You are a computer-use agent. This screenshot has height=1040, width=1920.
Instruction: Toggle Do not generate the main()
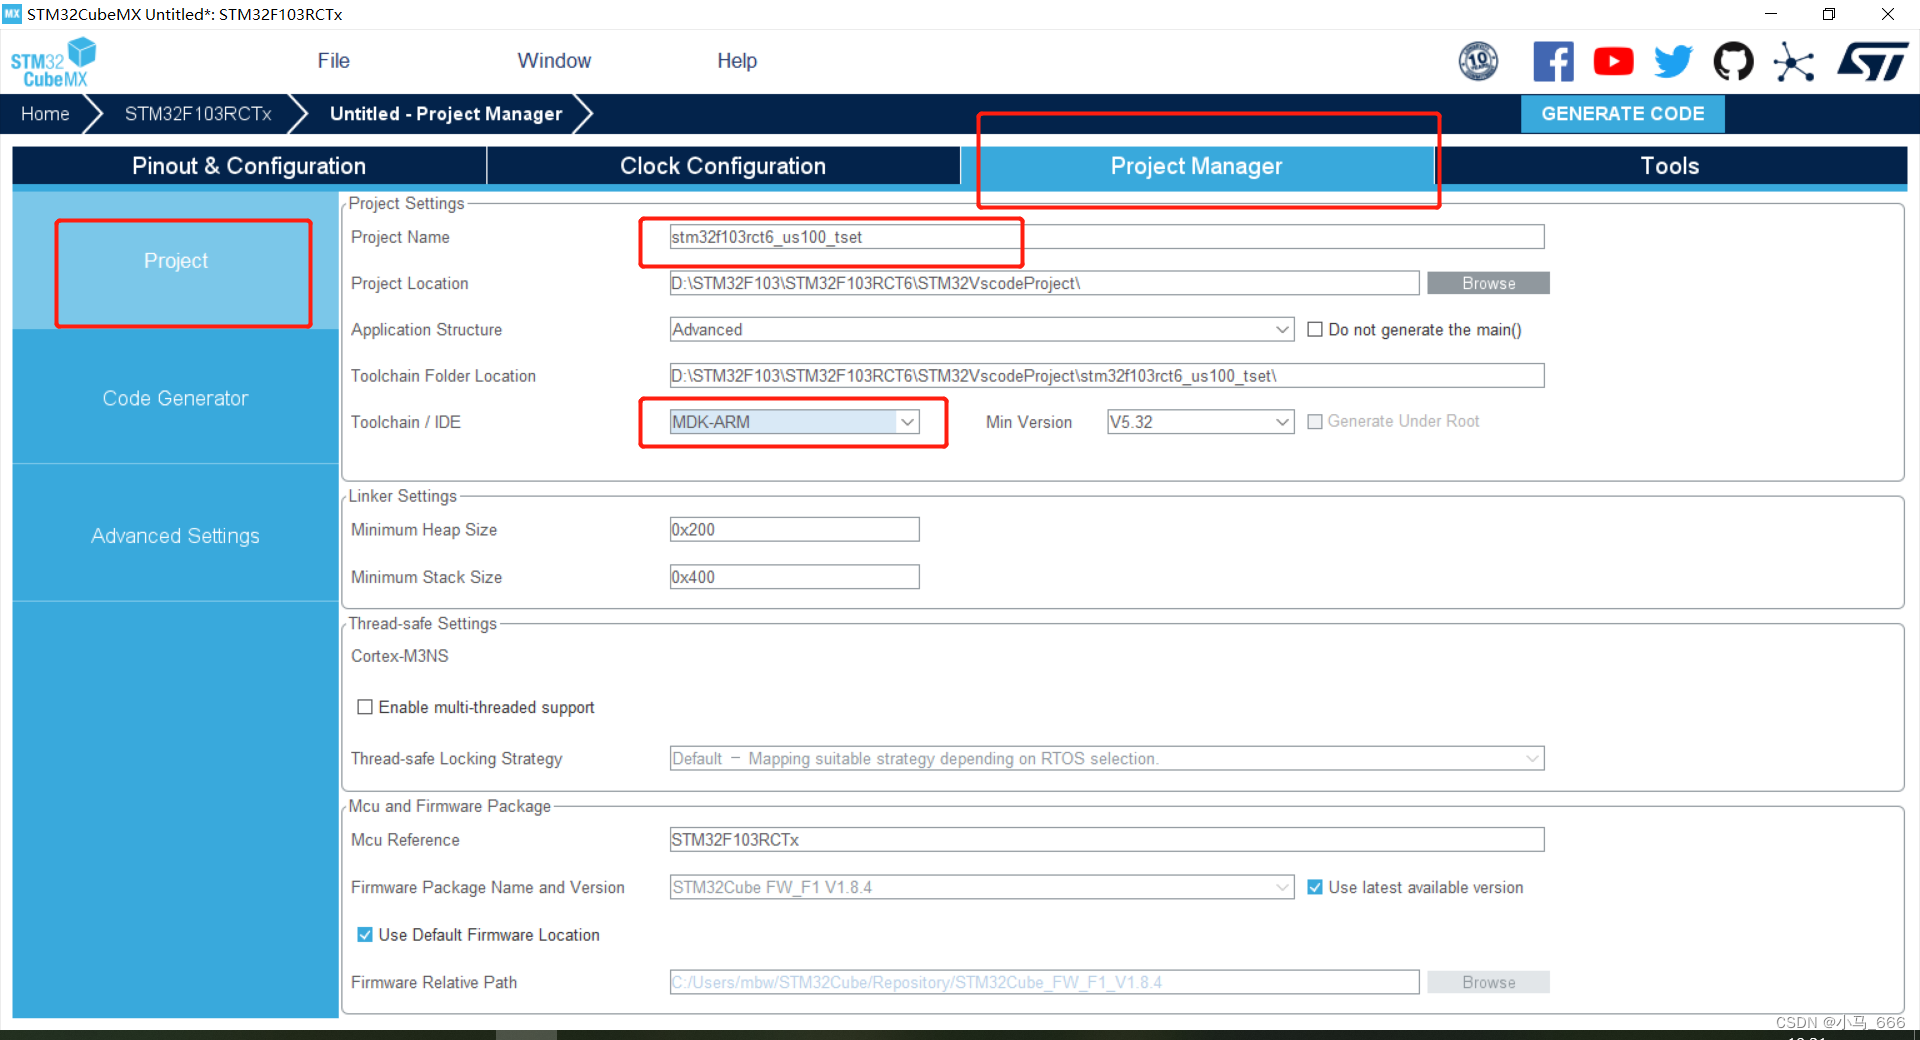click(x=1315, y=329)
